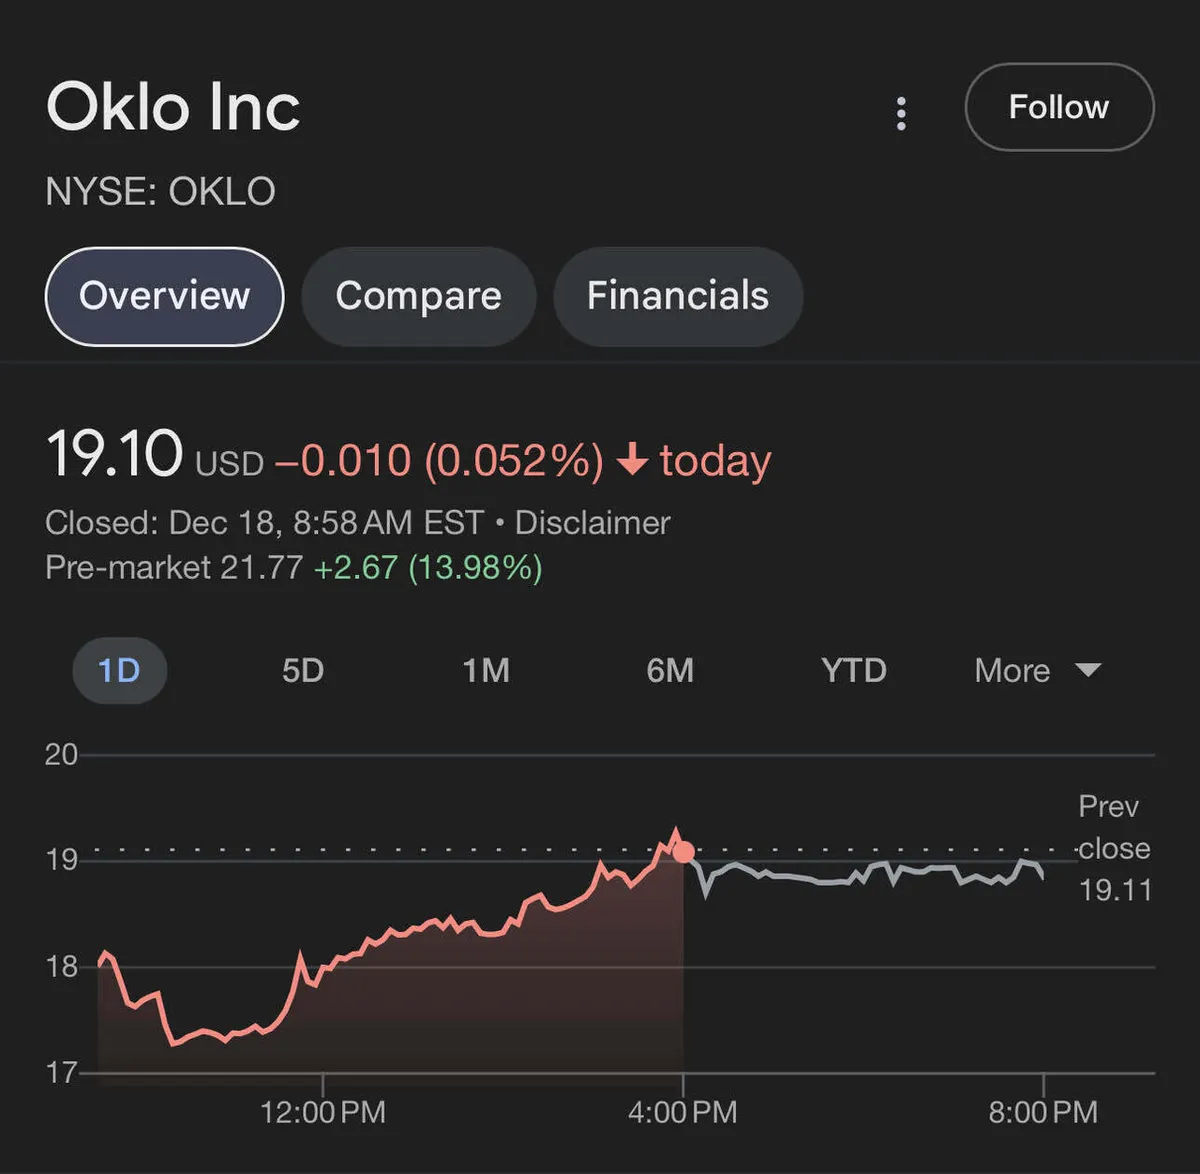The width and height of the screenshot is (1200, 1174).
Task: Open the Disclaimer link
Action: [x=592, y=523]
